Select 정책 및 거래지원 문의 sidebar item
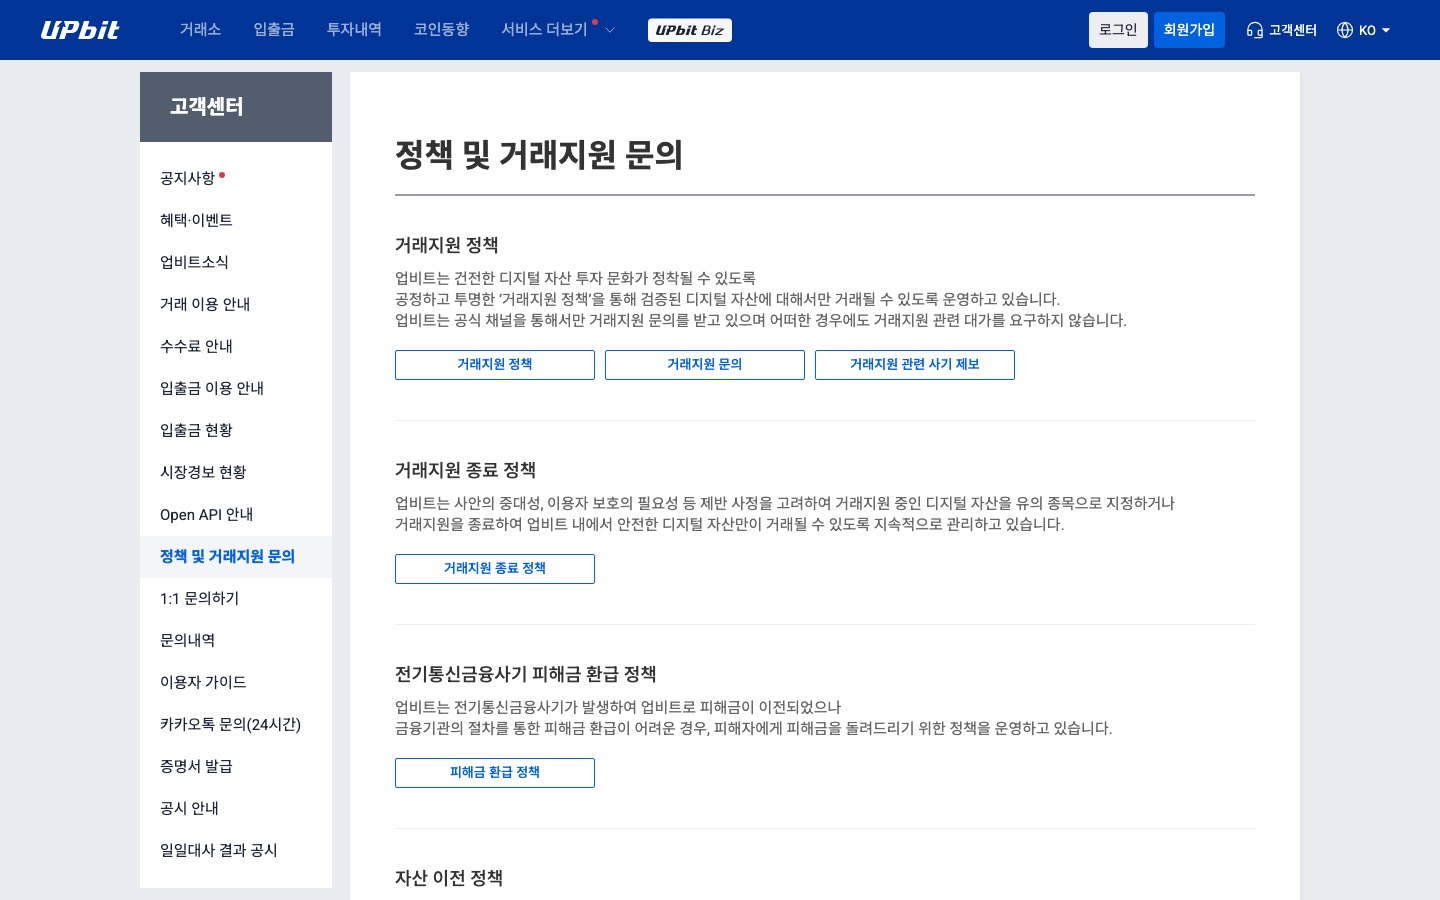The width and height of the screenshot is (1440, 900). pyautogui.click(x=236, y=556)
